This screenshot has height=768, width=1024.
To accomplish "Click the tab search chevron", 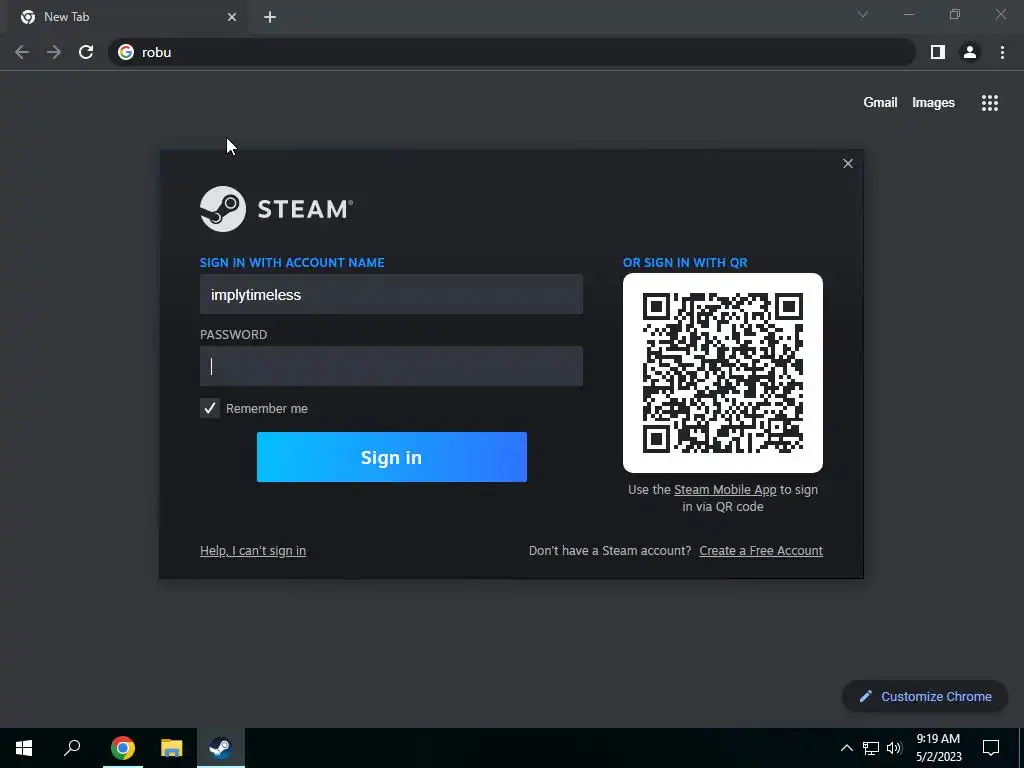I will point(863,14).
